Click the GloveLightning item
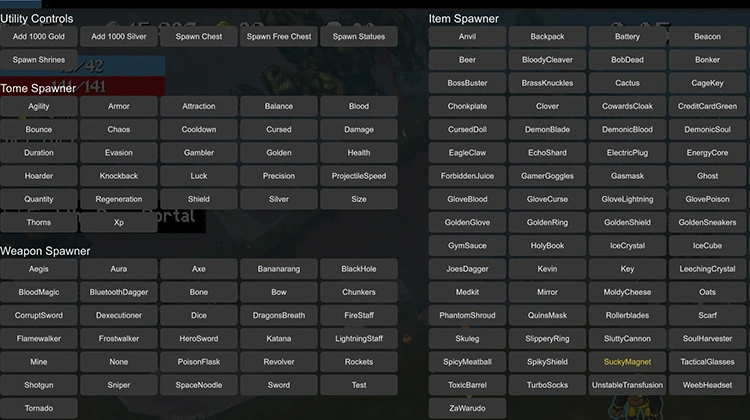The height and width of the screenshot is (420, 750). click(627, 199)
